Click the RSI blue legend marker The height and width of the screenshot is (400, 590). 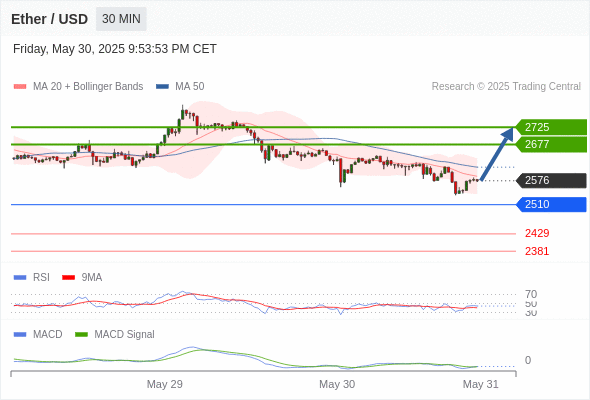(20, 278)
